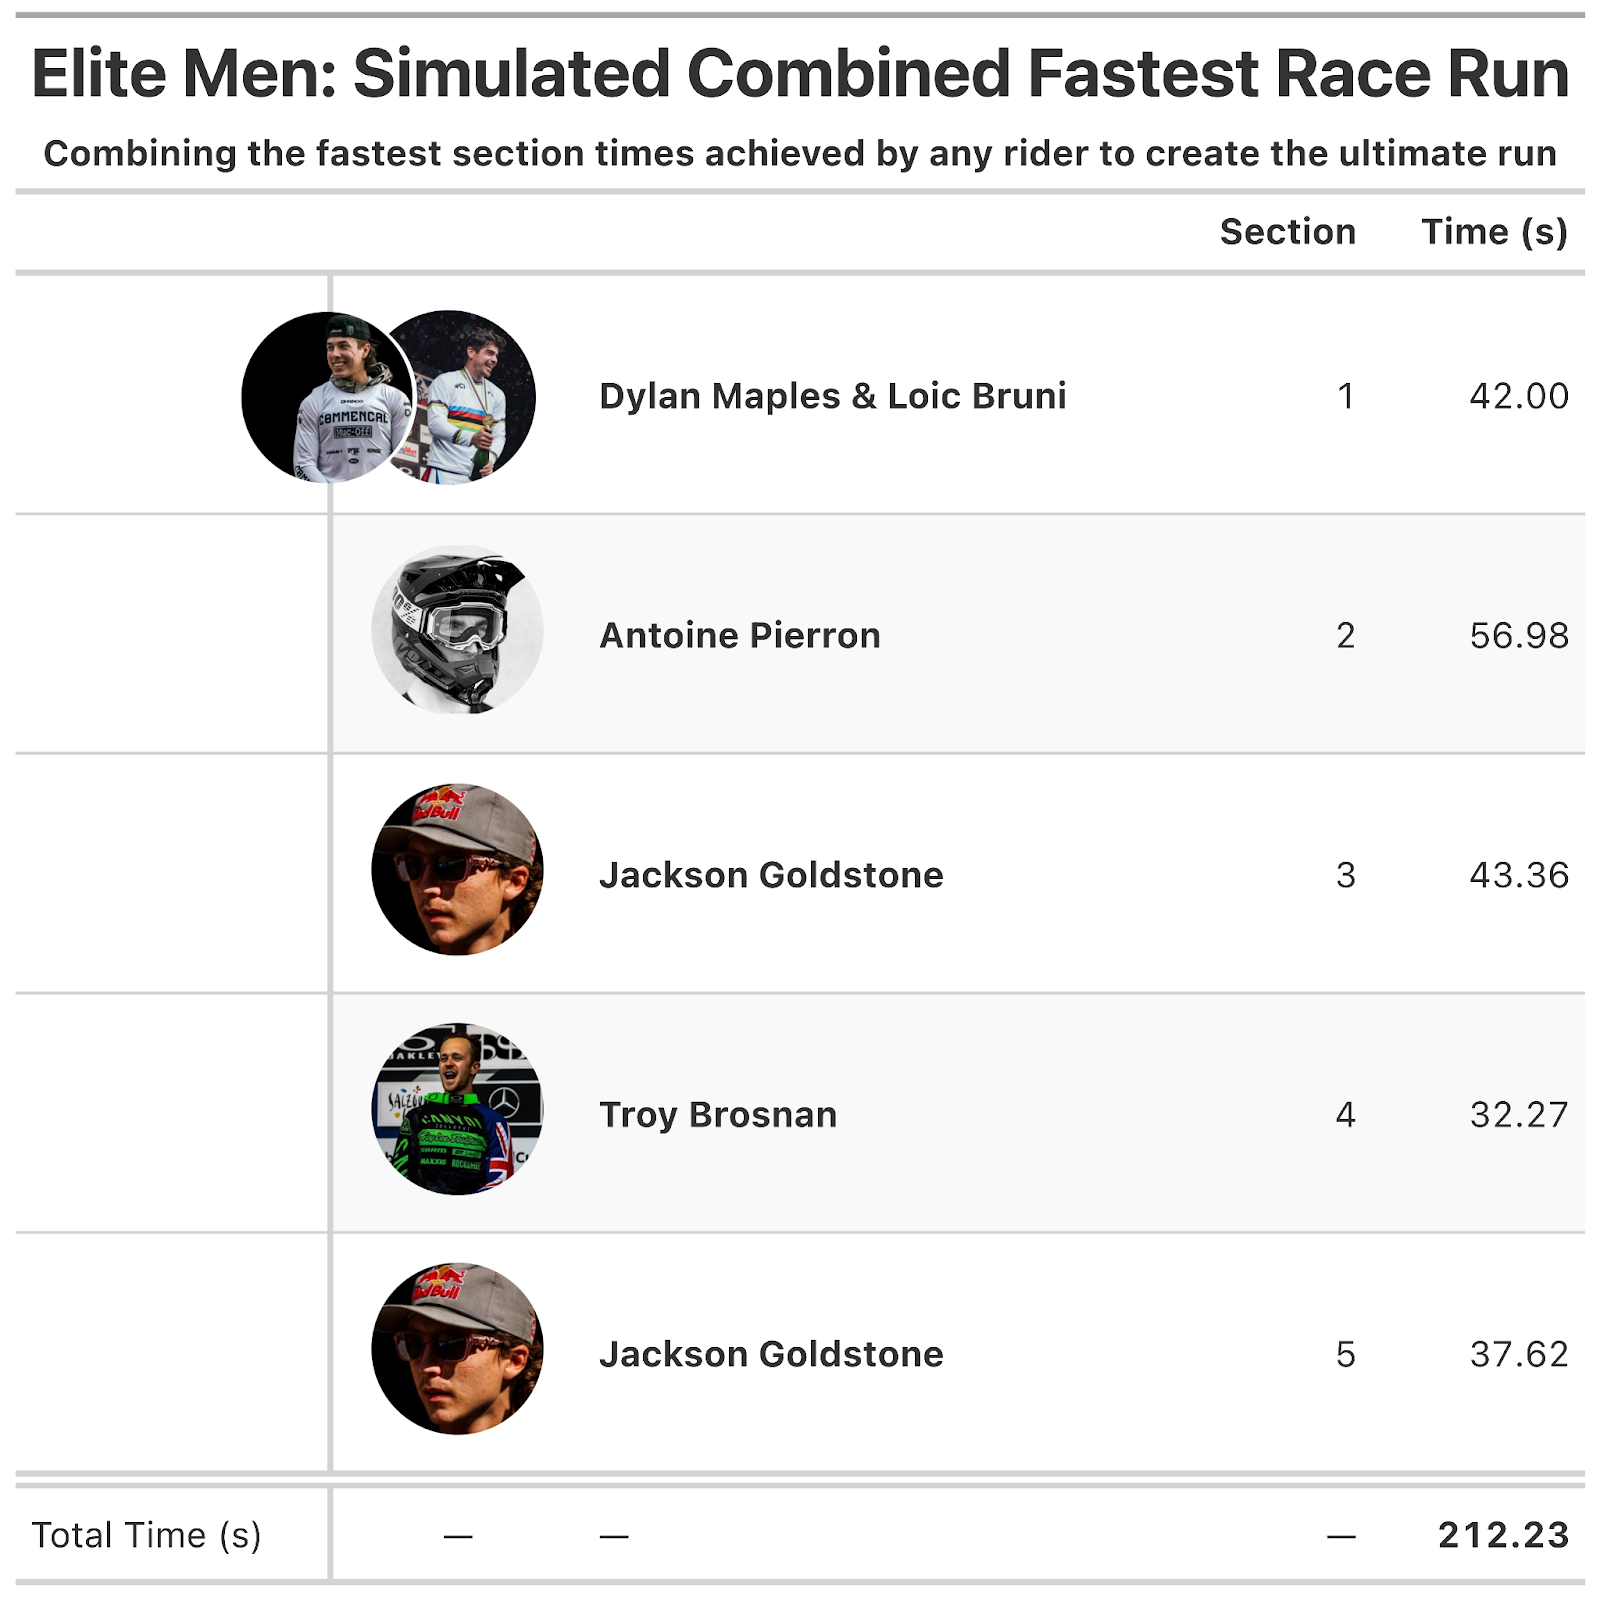1600x1597 pixels.
Task: Select Antoine Pierron's helmet photo
Action: click(457, 630)
